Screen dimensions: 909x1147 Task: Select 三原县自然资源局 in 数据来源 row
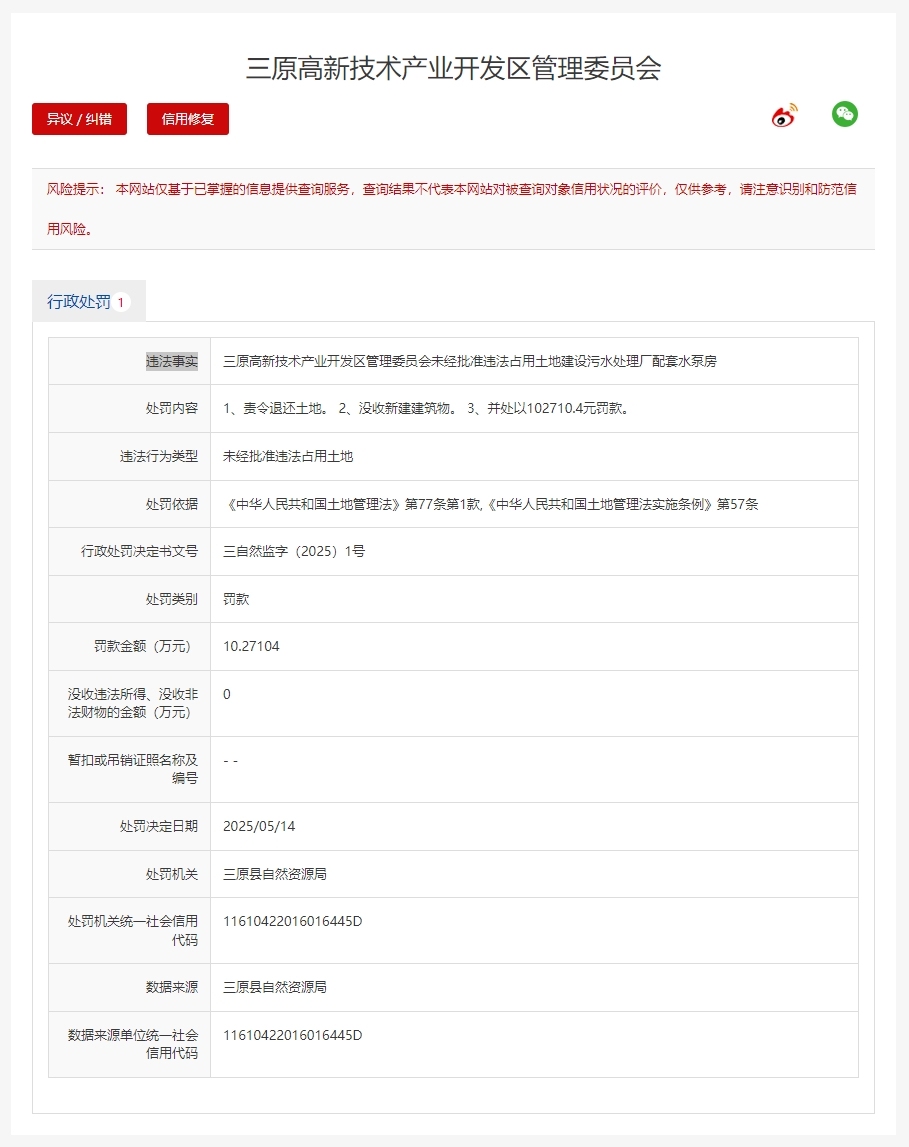(x=275, y=988)
